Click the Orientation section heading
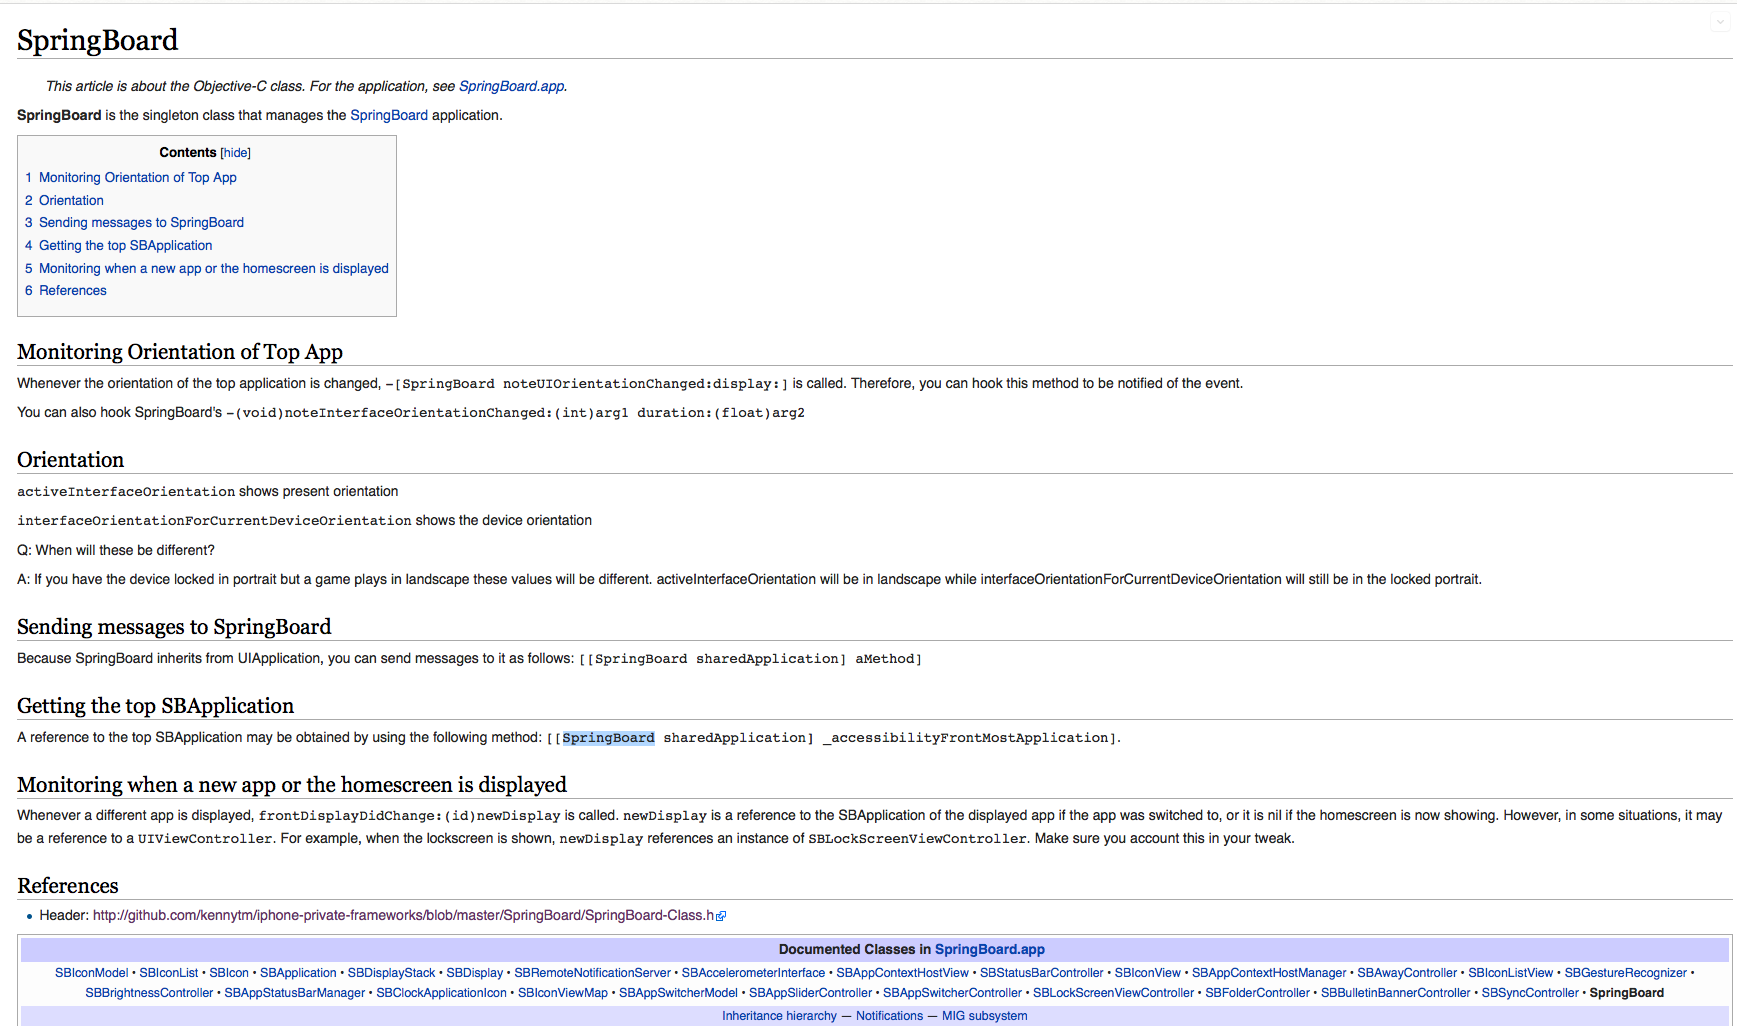The width and height of the screenshot is (1737, 1026). (70, 460)
